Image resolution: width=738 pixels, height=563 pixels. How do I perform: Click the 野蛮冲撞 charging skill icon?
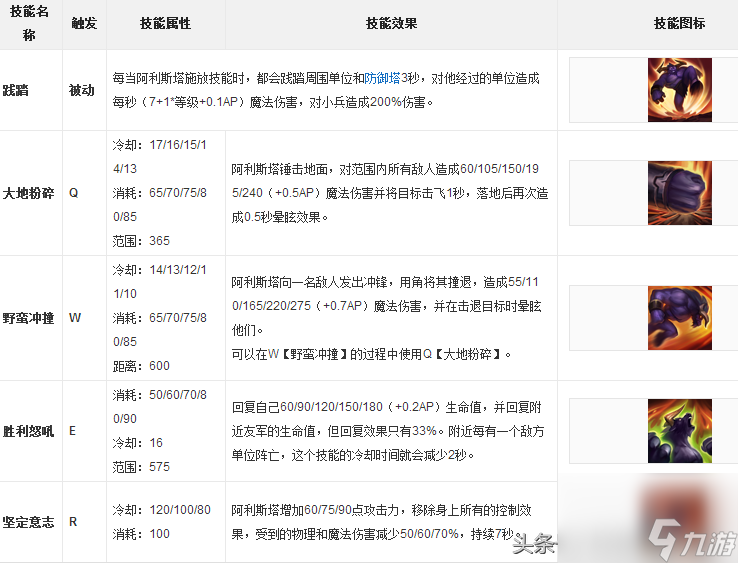pos(680,318)
